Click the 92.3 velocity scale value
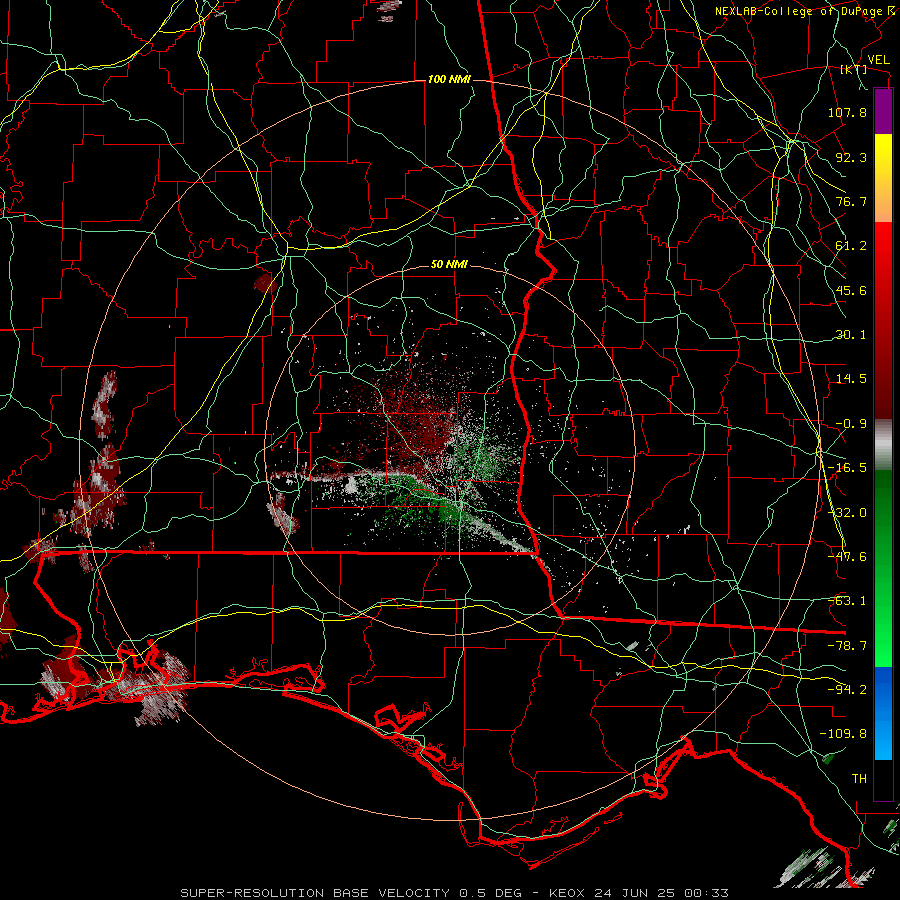 pyautogui.click(x=851, y=157)
